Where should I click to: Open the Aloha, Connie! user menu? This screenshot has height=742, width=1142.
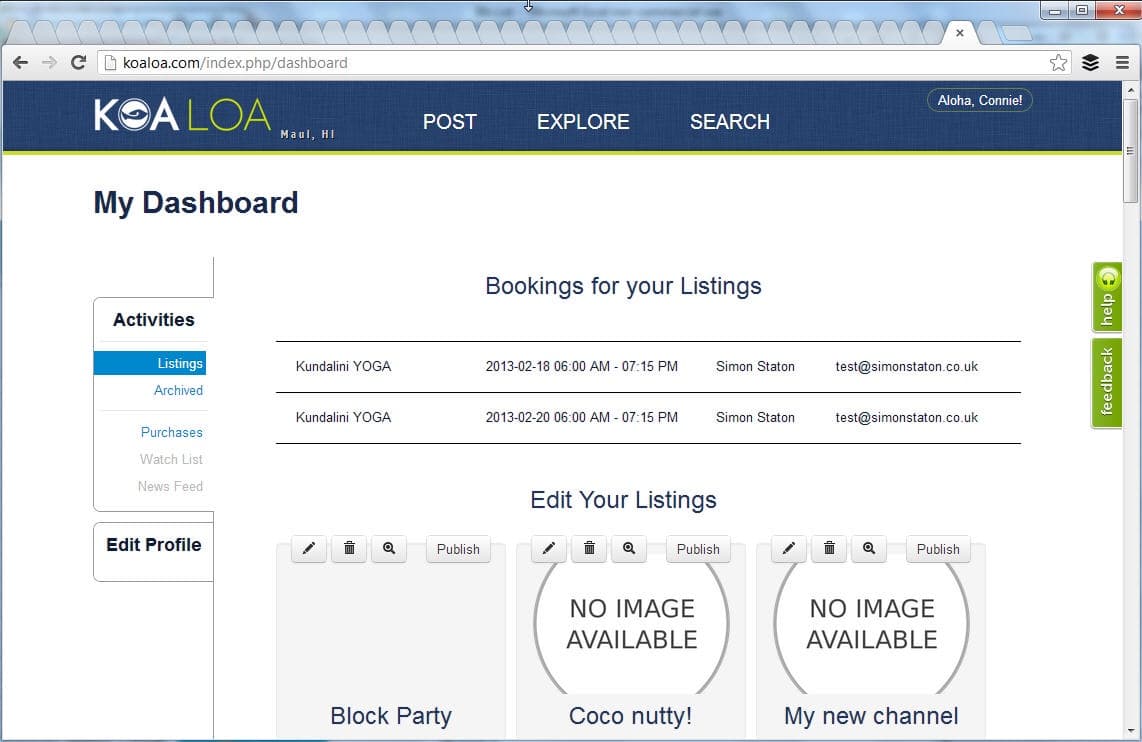(979, 101)
